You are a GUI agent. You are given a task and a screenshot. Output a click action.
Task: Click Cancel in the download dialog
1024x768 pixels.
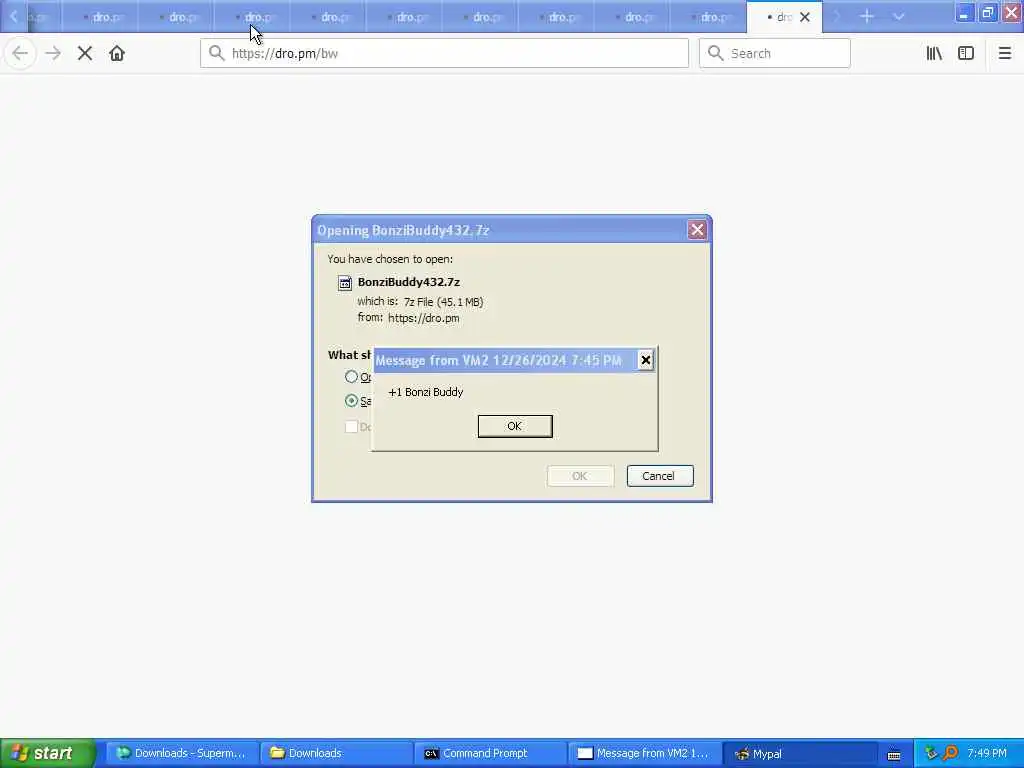660,476
